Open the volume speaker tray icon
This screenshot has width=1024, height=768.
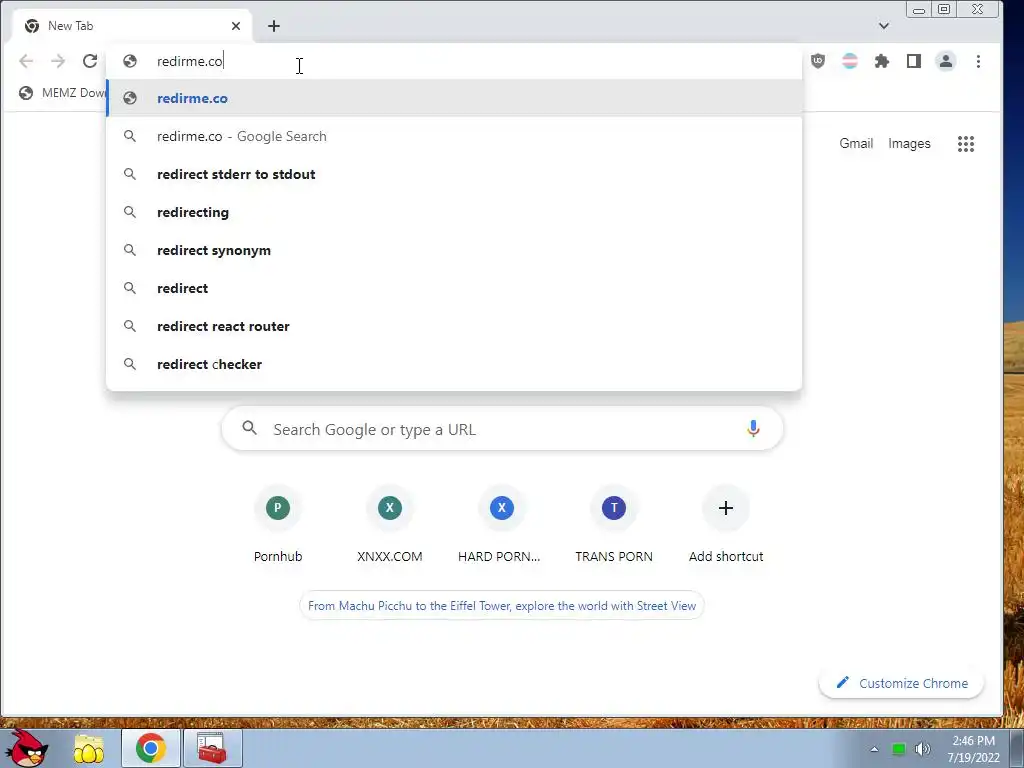point(922,749)
